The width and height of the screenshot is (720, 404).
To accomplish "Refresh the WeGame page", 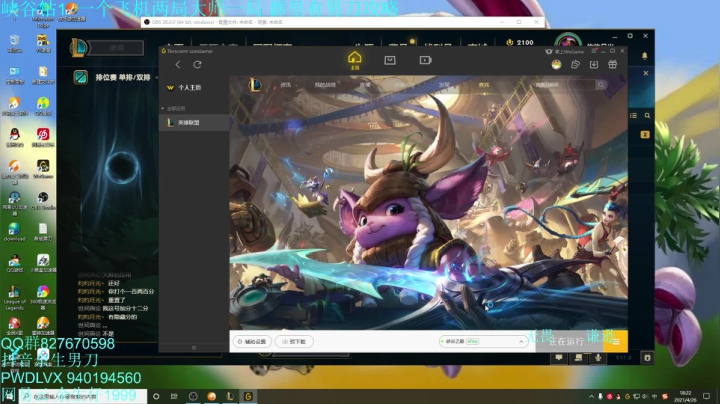I will [x=197, y=65].
